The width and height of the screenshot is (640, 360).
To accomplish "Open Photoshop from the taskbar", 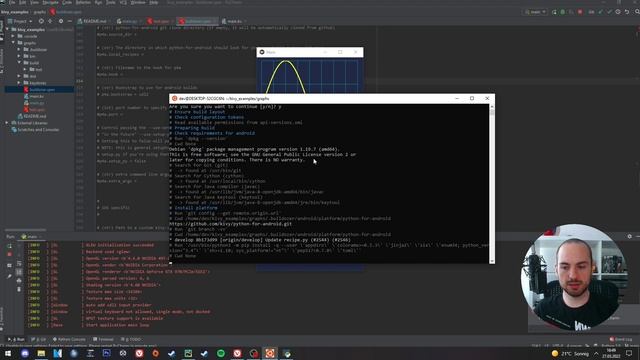I will click(x=107, y=353).
